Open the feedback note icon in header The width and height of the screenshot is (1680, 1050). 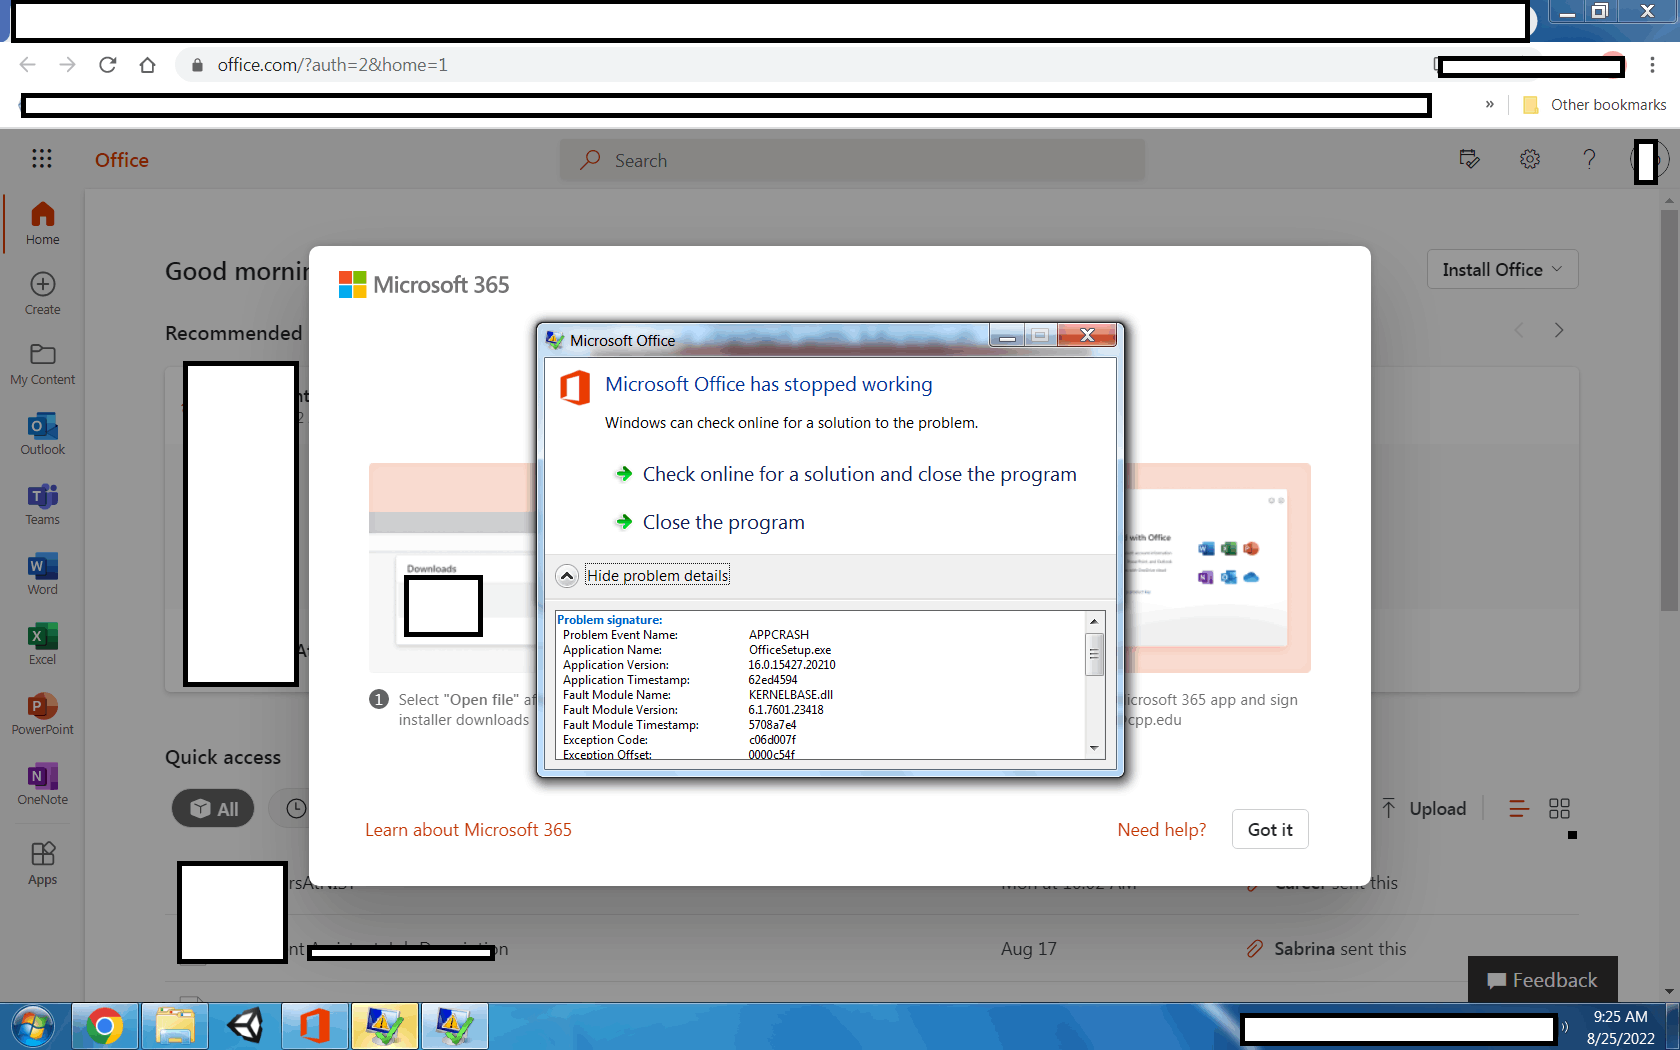click(1469, 159)
